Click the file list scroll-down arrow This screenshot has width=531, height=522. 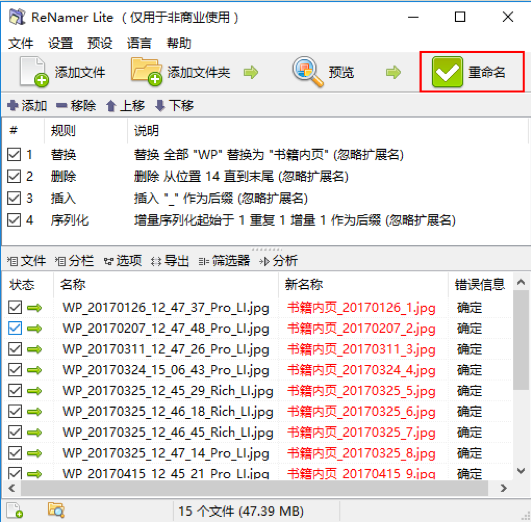pos(521,471)
